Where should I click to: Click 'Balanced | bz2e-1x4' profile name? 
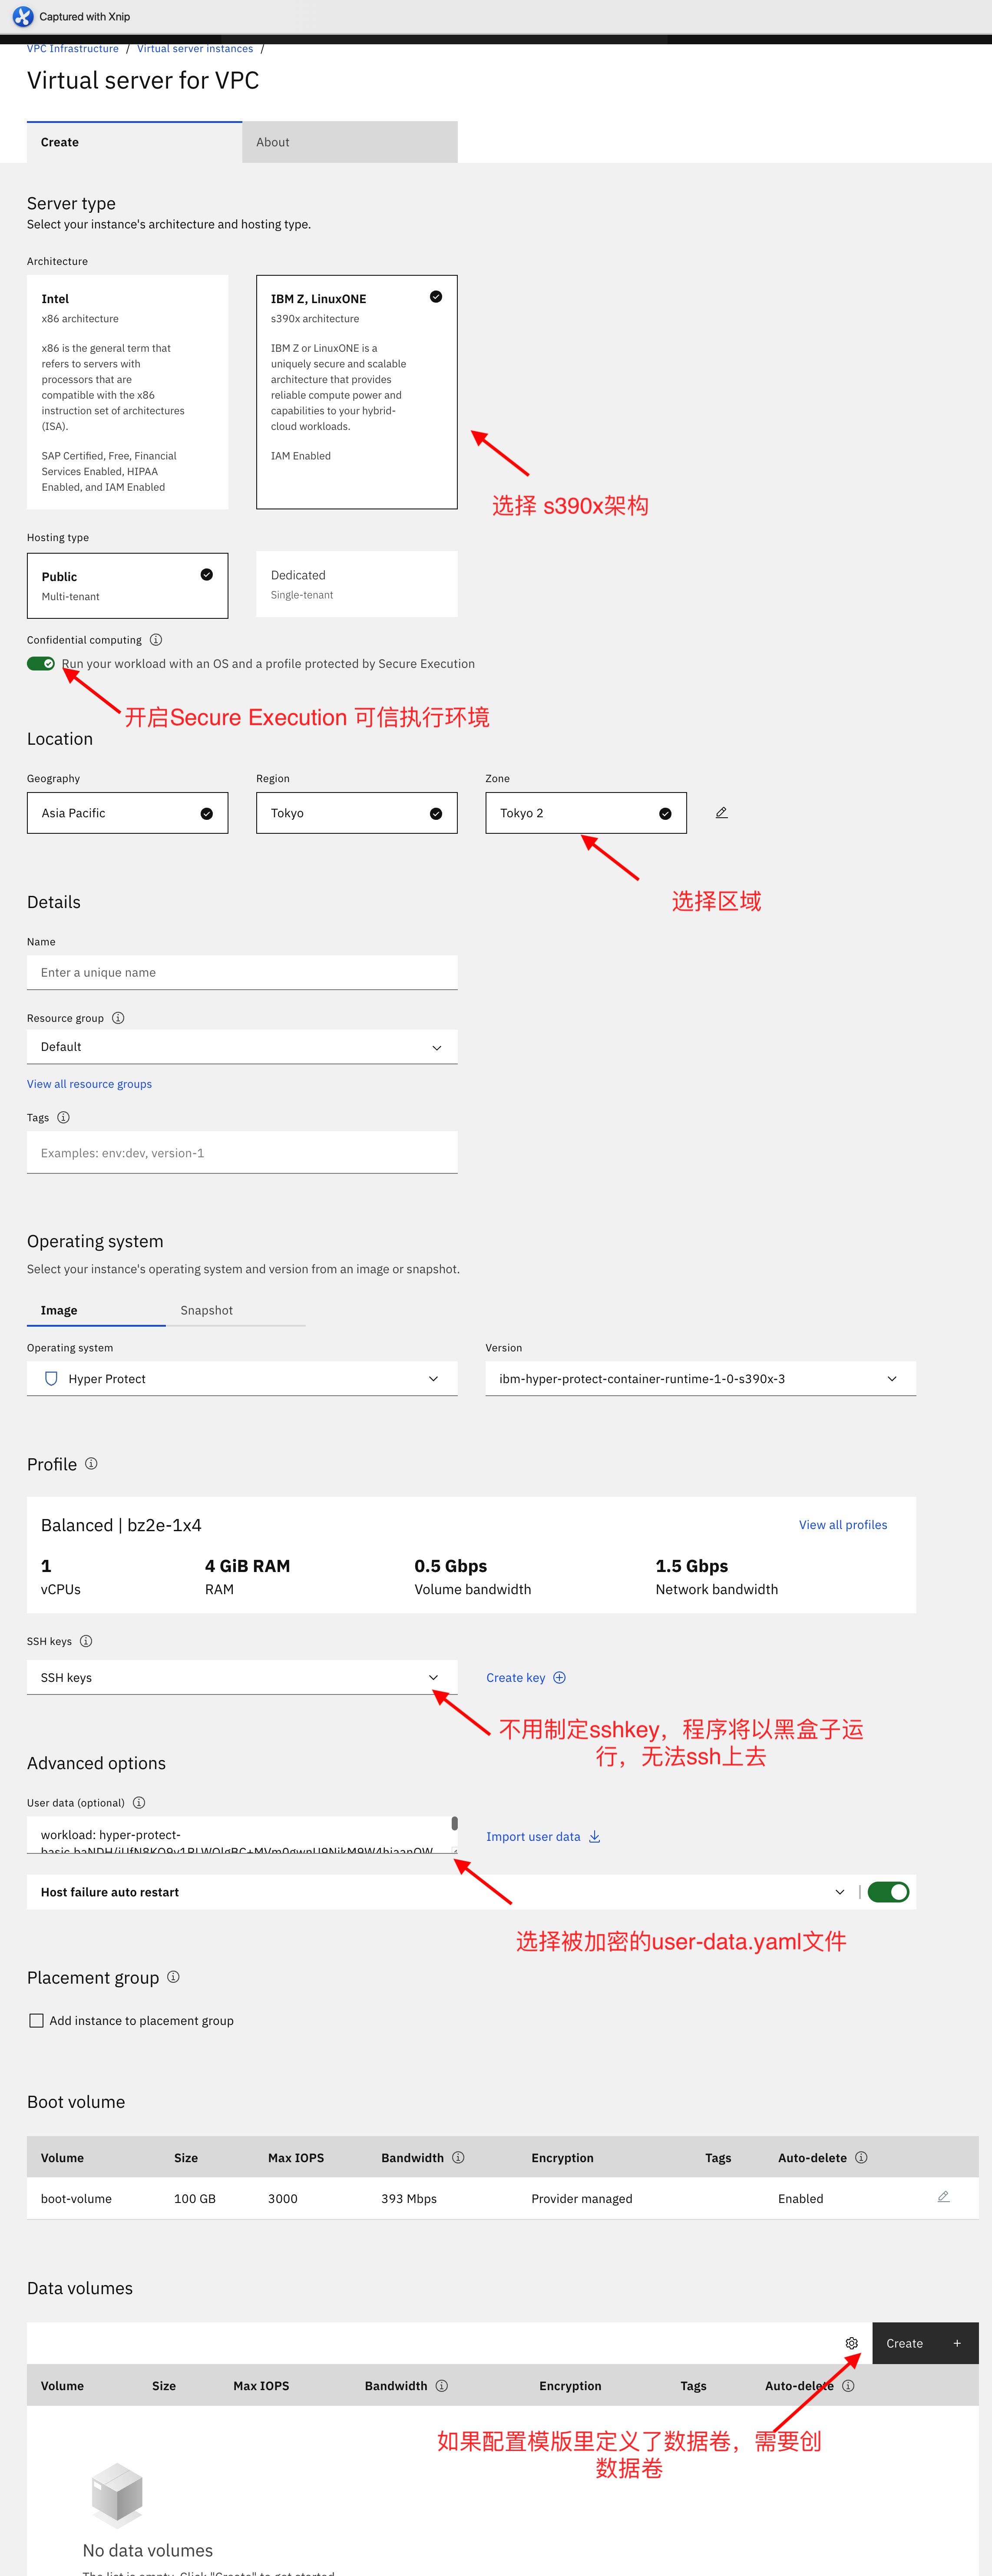tap(121, 1525)
